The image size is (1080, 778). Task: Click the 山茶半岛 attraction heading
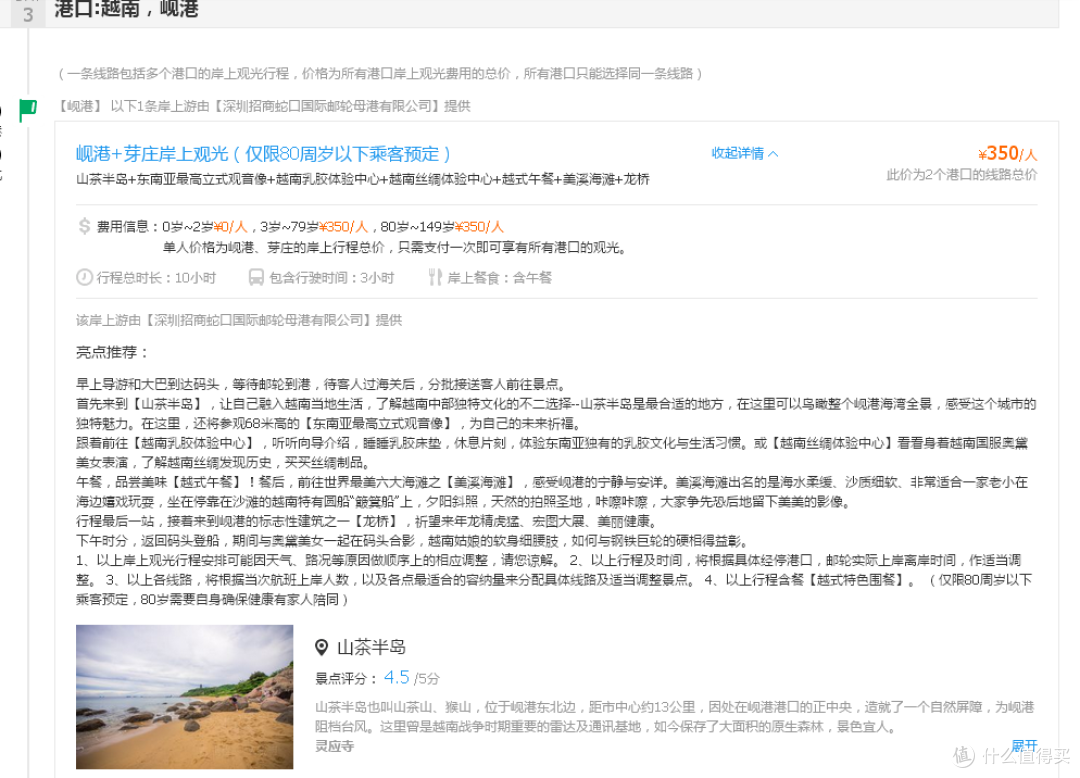click(x=371, y=647)
